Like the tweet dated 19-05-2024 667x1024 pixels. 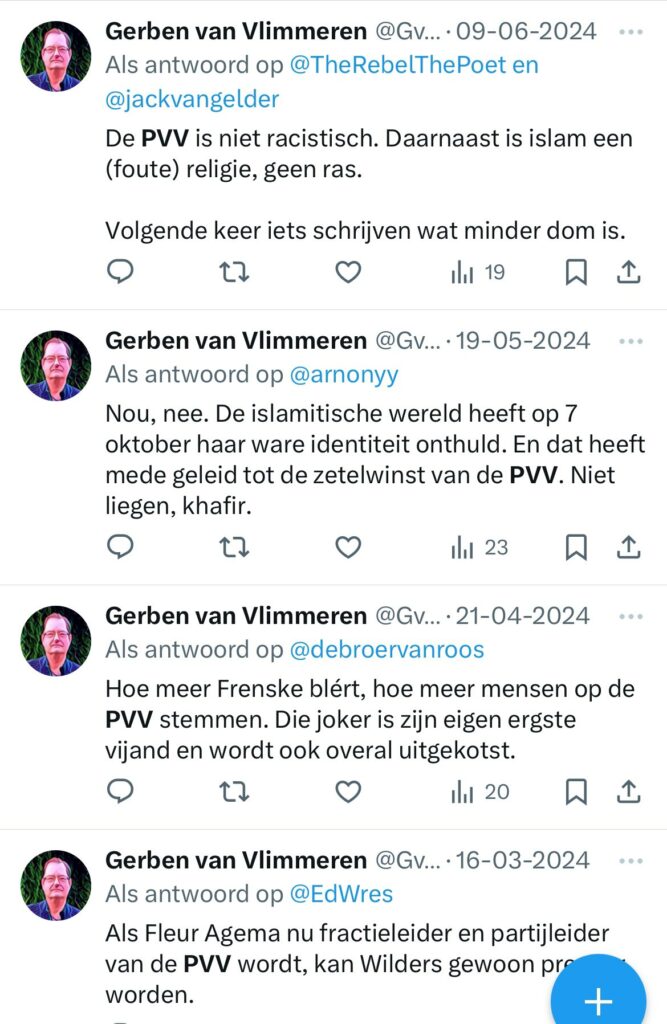point(347,546)
